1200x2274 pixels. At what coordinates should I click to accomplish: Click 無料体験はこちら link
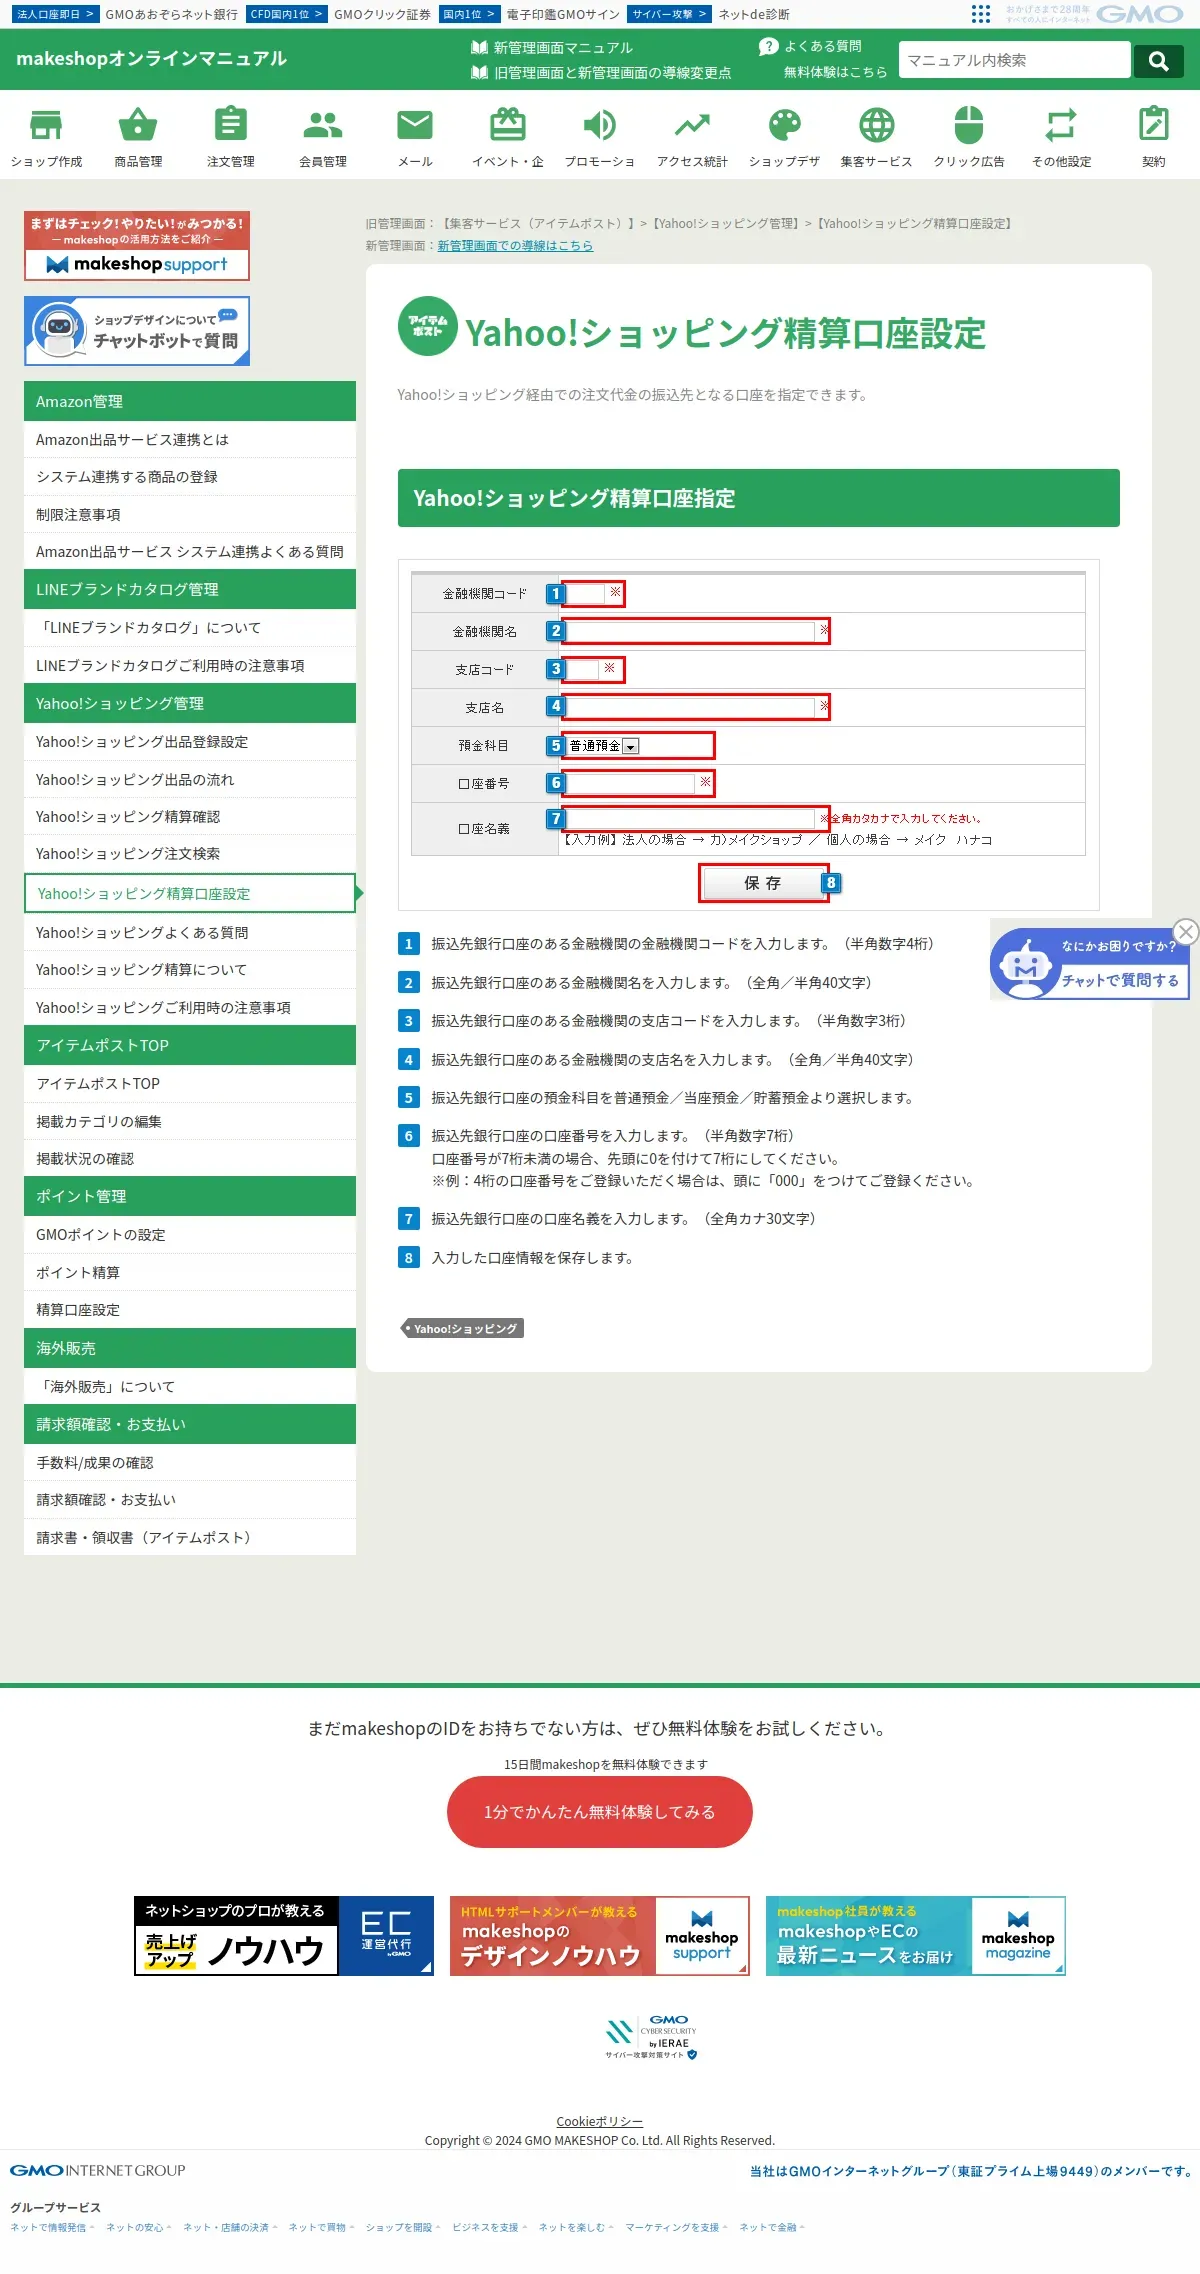click(835, 72)
